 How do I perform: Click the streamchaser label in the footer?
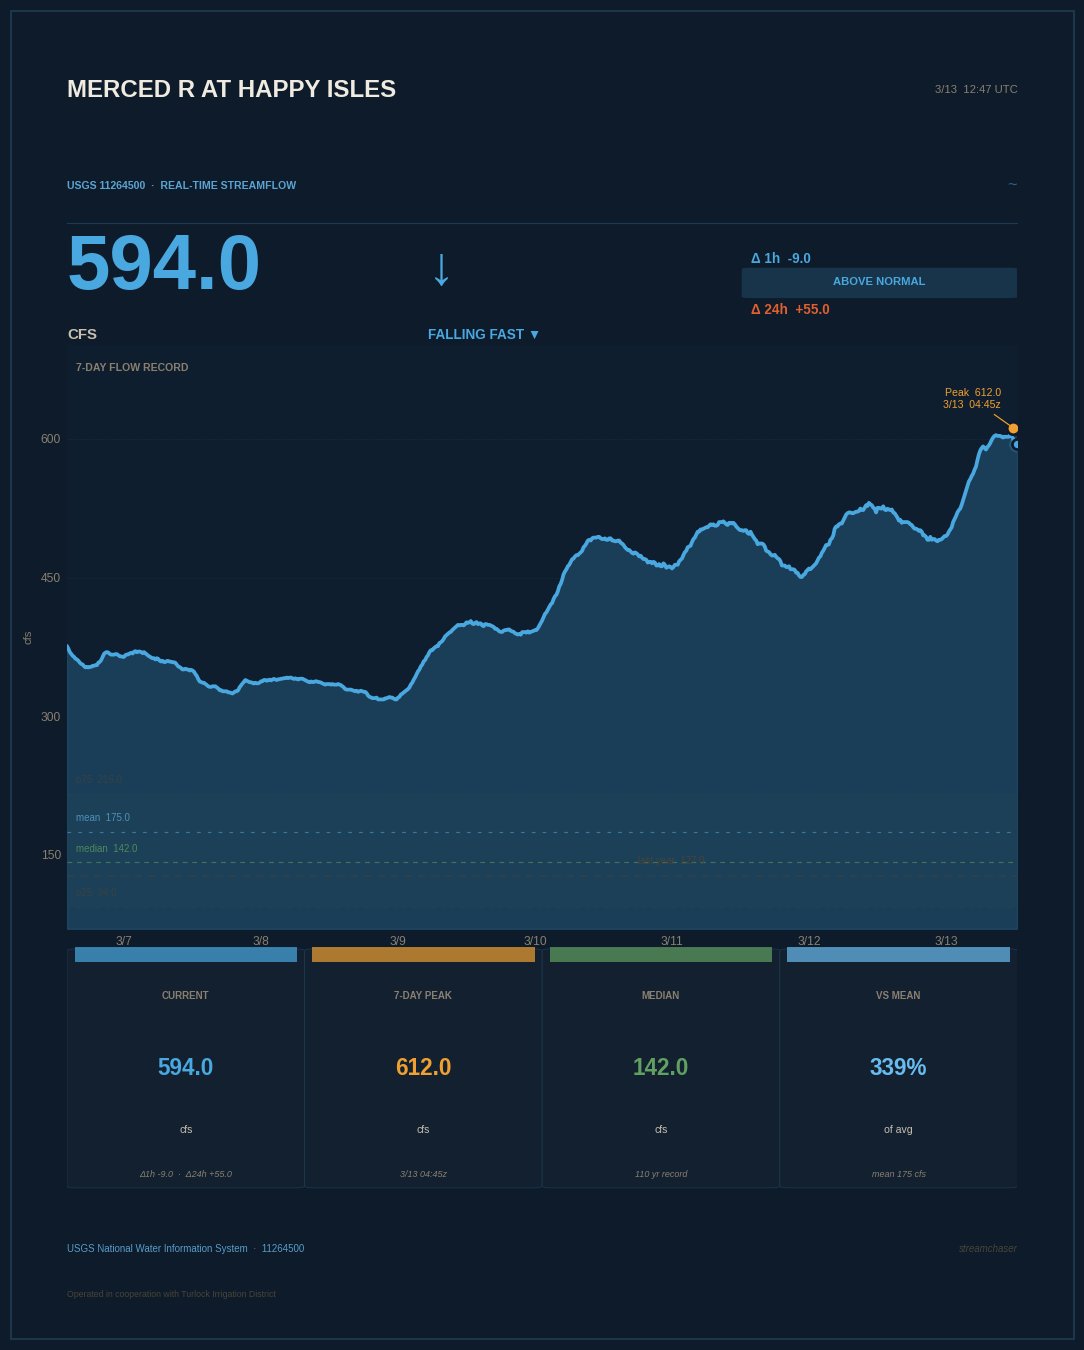coord(988,1248)
